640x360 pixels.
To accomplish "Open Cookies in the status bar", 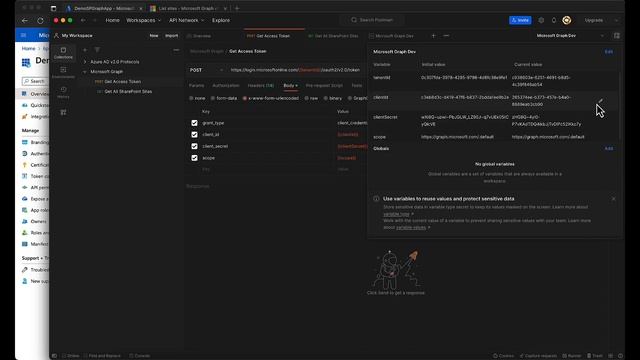I will tap(503, 356).
